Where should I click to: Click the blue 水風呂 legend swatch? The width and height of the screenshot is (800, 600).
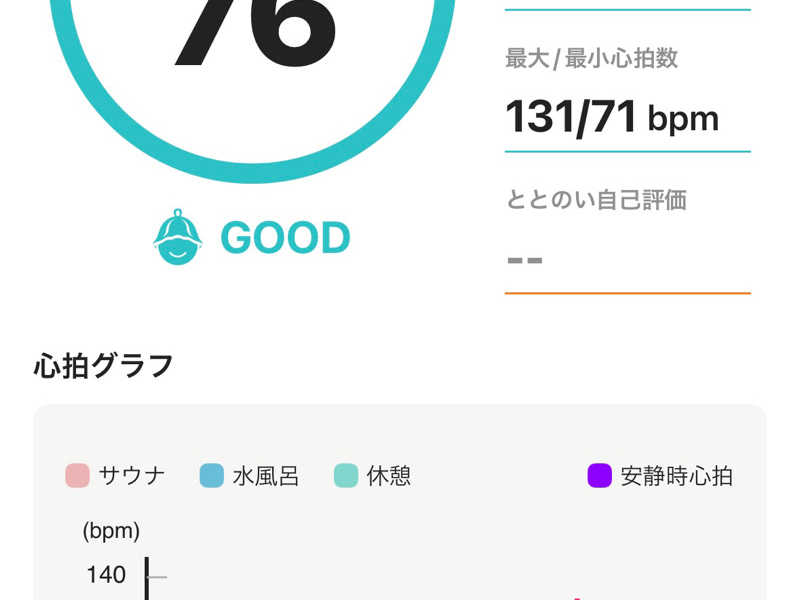pos(212,475)
